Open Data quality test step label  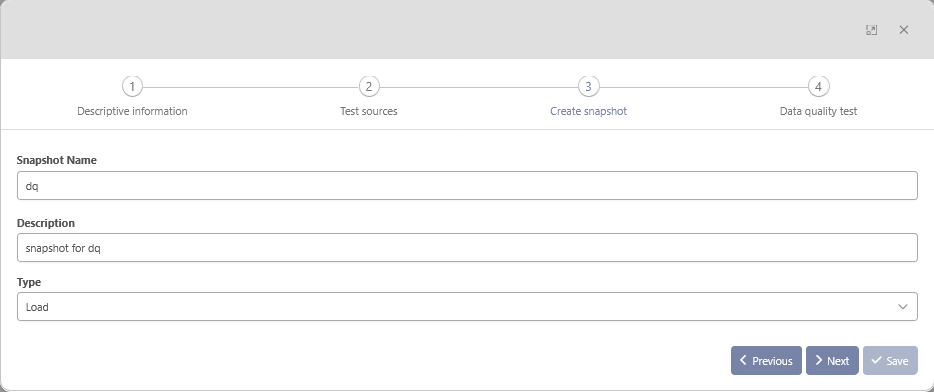[x=818, y=111]
